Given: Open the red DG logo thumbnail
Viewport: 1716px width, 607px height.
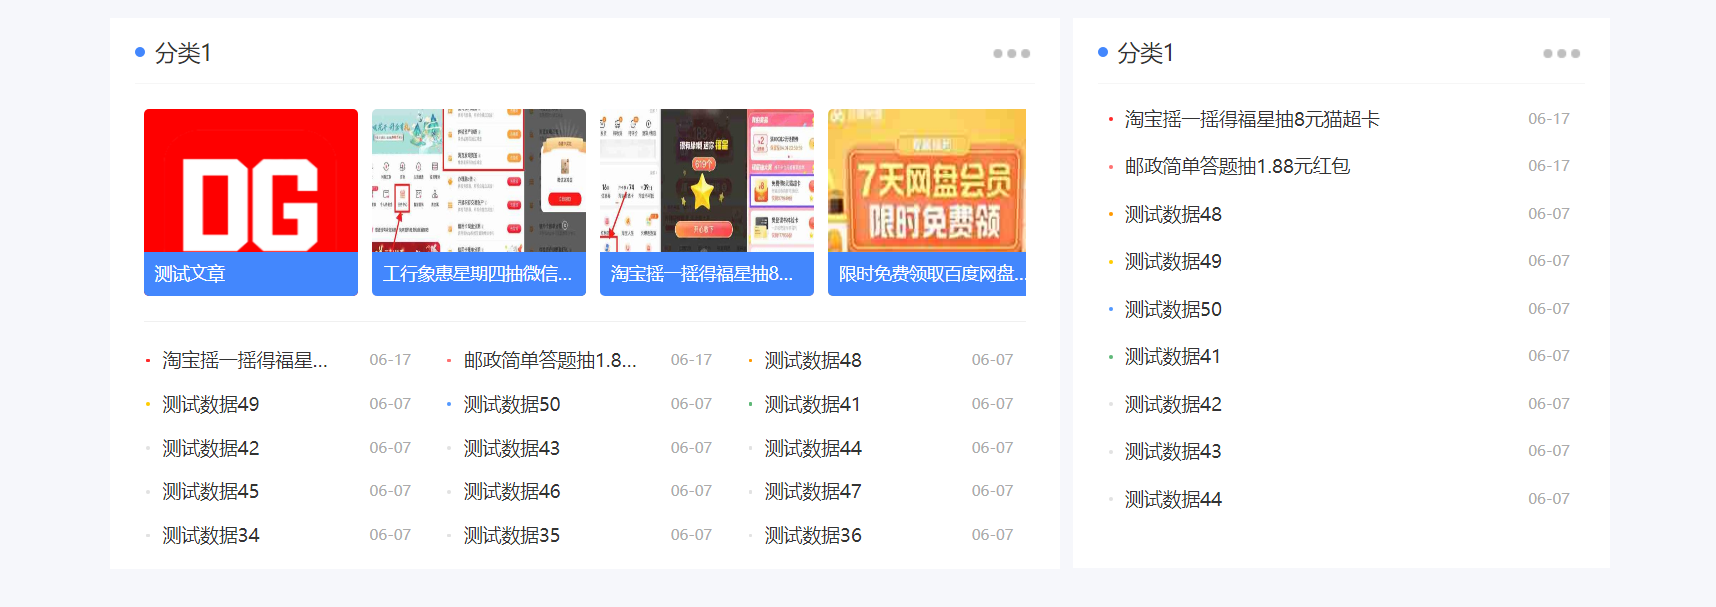Looking at the screenshot, I should point(251,181).
